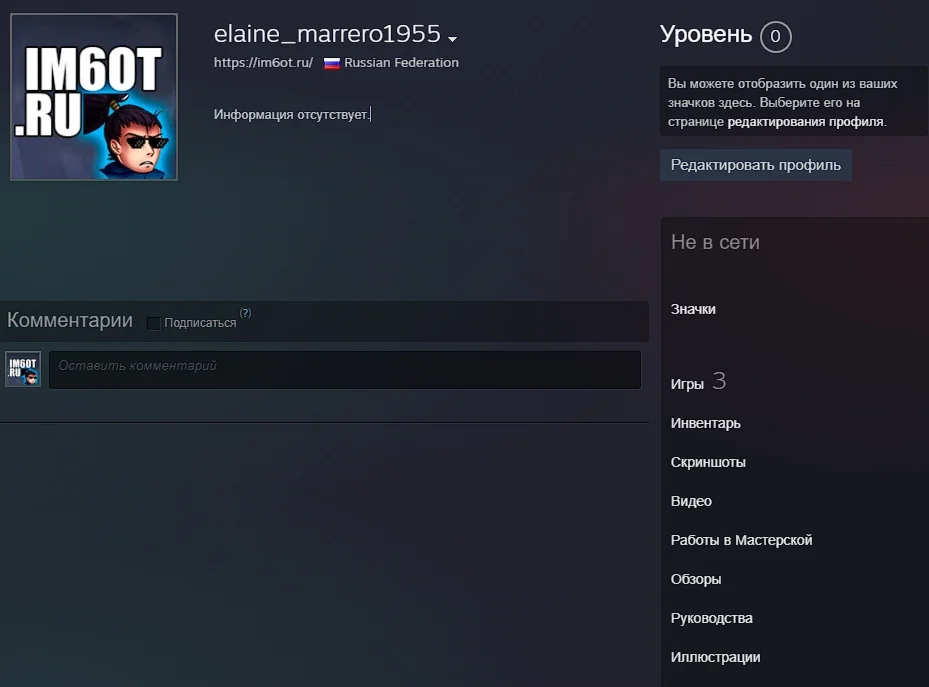The image size is (929, 687).
Task: Click the 'Russian Federation' country text
Action: [401, 63]
